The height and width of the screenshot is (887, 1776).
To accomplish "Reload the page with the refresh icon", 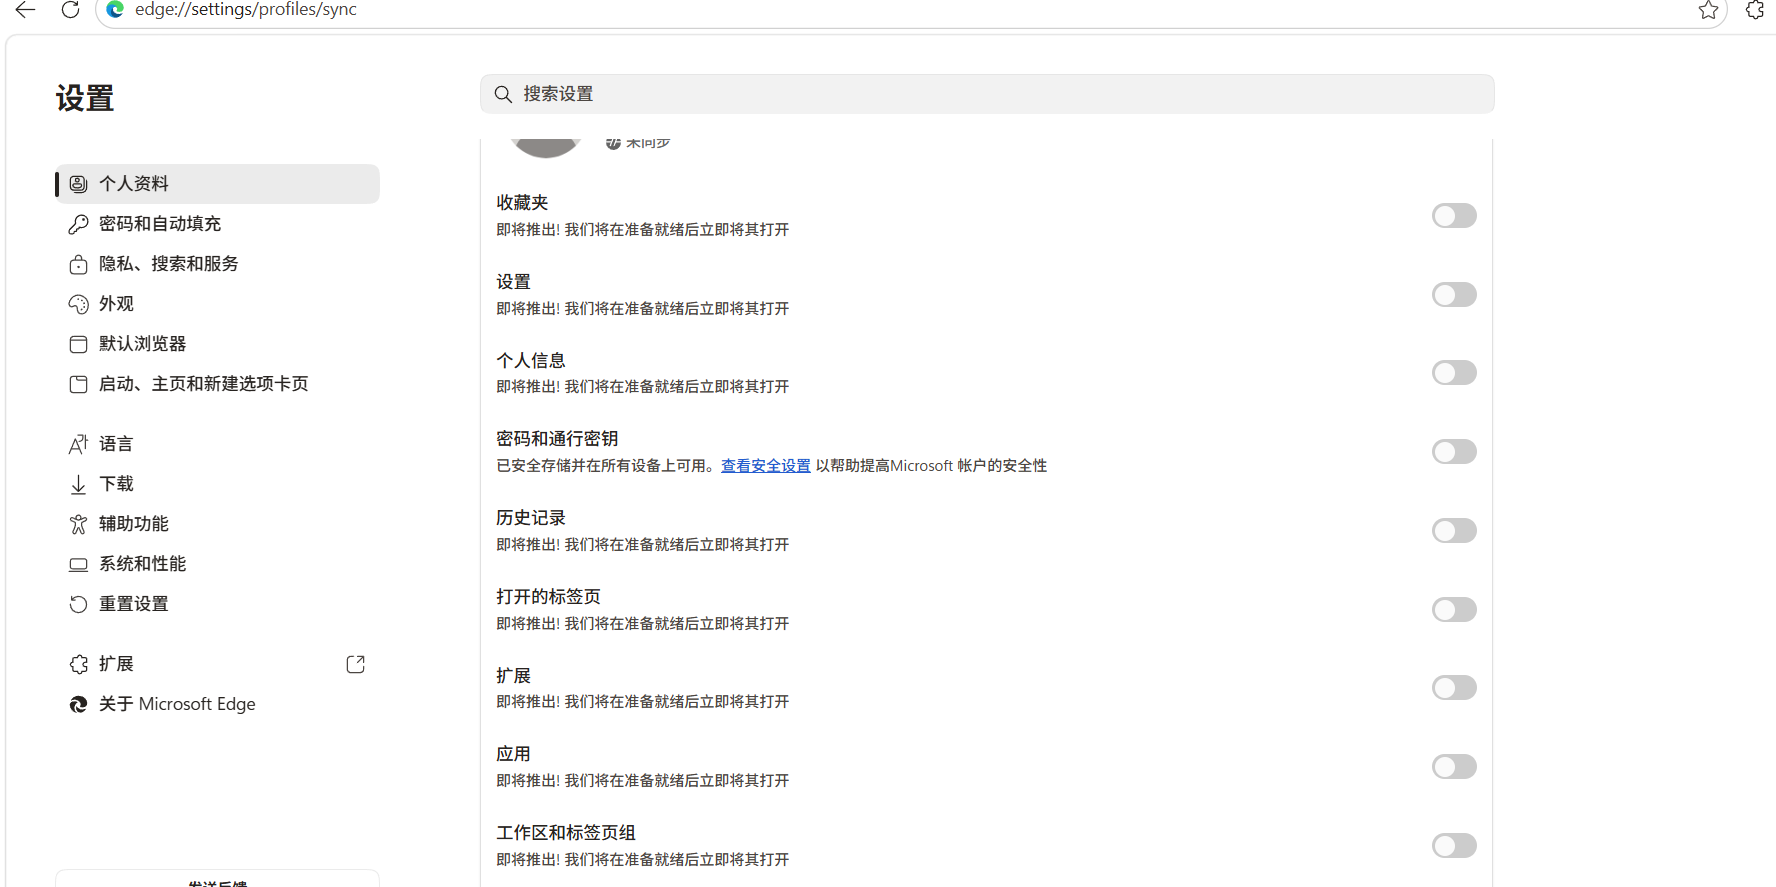I will (x=70, y=10).
